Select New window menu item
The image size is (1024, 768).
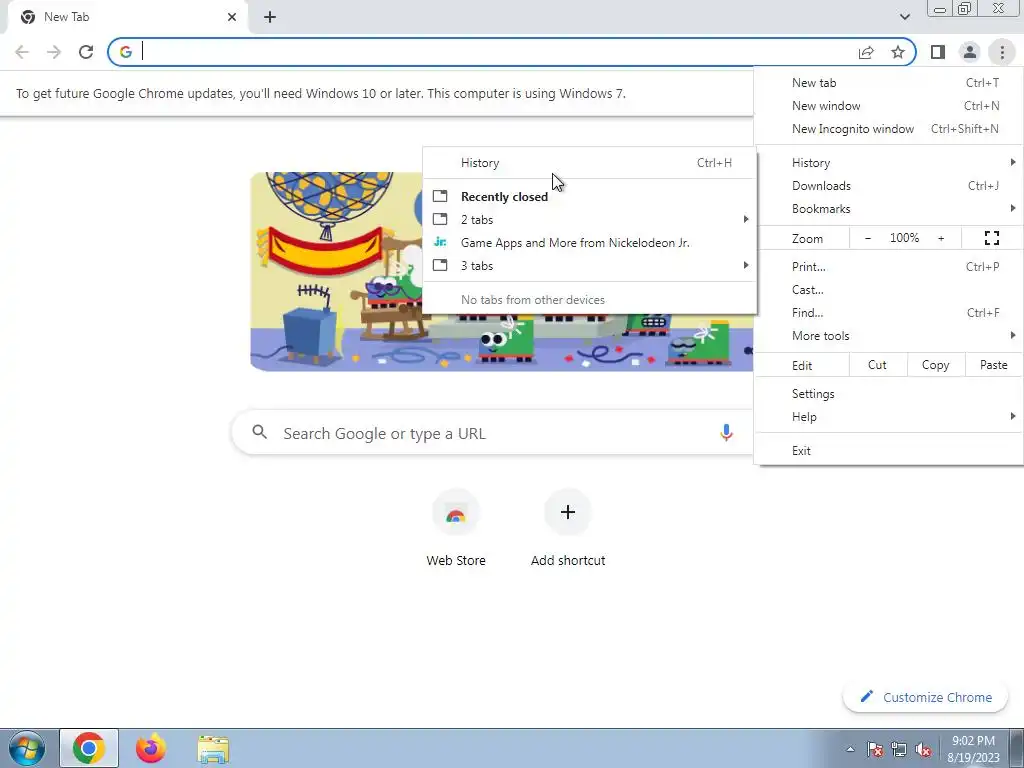(x=888, y=106)
